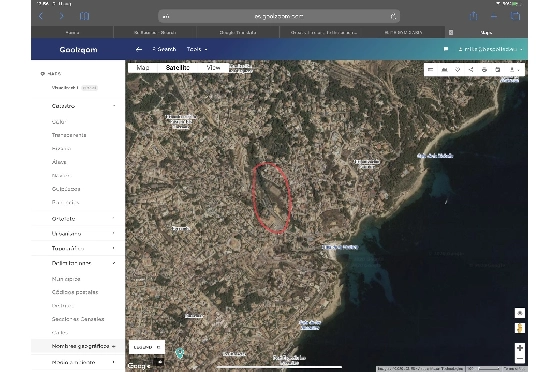Click the first ruler icon in map toolbar

(x=431, y=70)
